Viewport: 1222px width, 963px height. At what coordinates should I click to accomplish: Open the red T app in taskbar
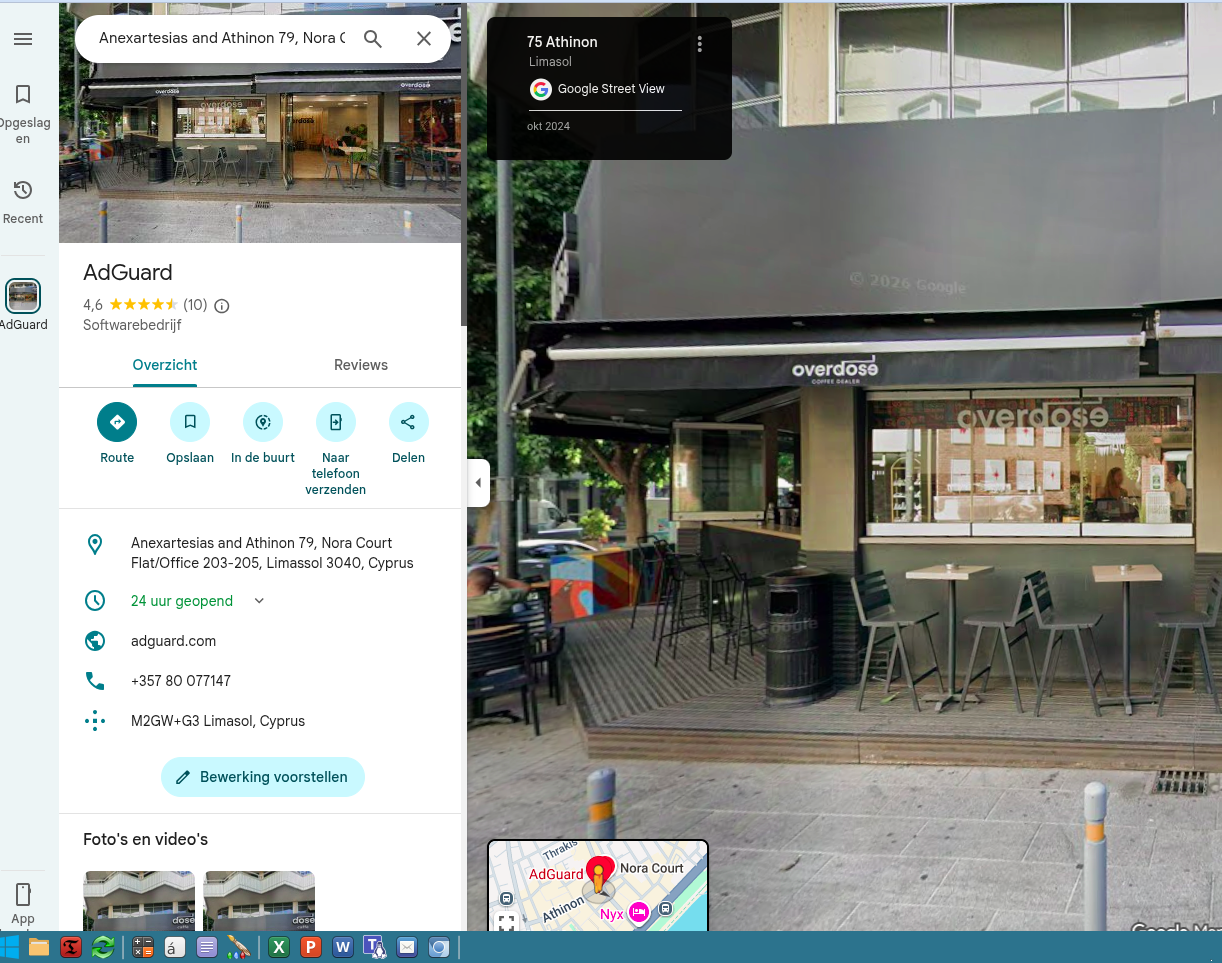pyautogui.click(x=71, y=947)
